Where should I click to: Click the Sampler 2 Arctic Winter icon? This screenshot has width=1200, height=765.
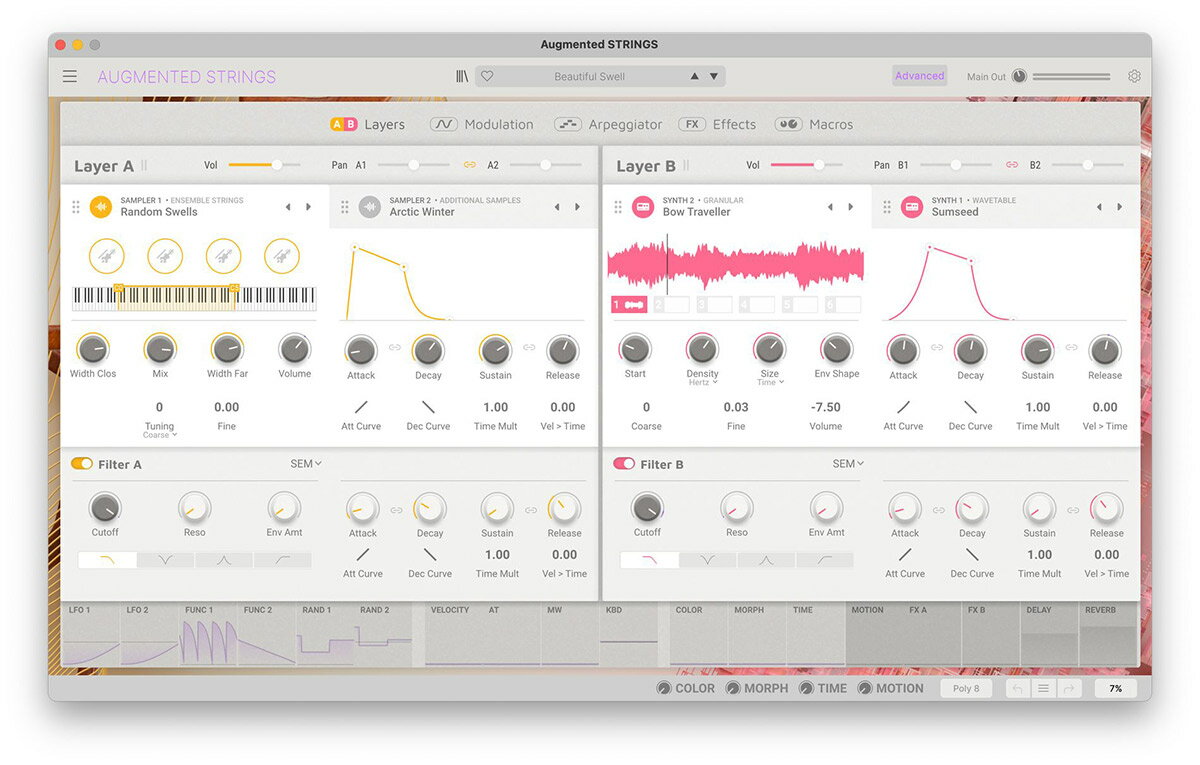click(370, 207)
